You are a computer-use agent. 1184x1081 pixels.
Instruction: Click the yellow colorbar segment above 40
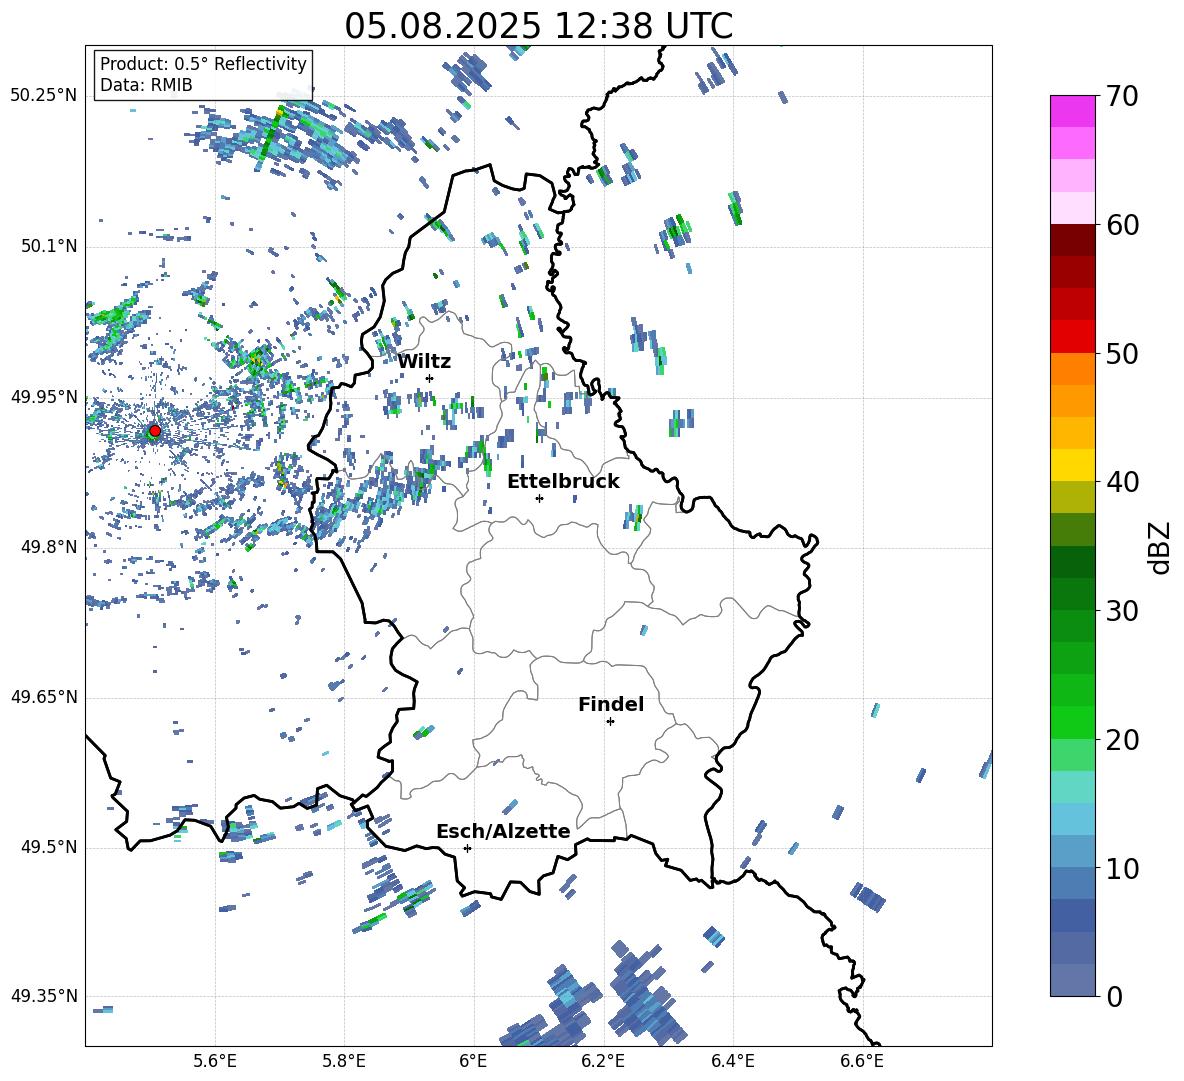[x=1072, y=465]
